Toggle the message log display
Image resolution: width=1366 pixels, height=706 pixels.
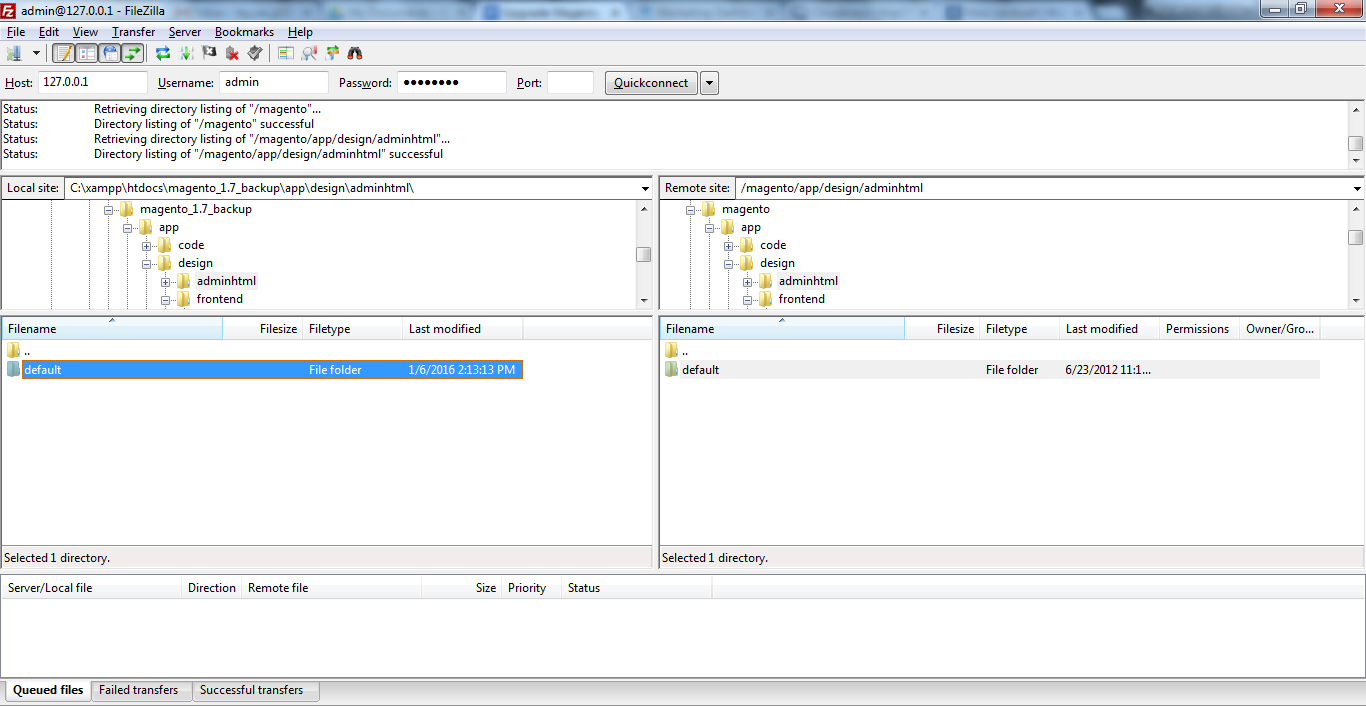point(64,53)
